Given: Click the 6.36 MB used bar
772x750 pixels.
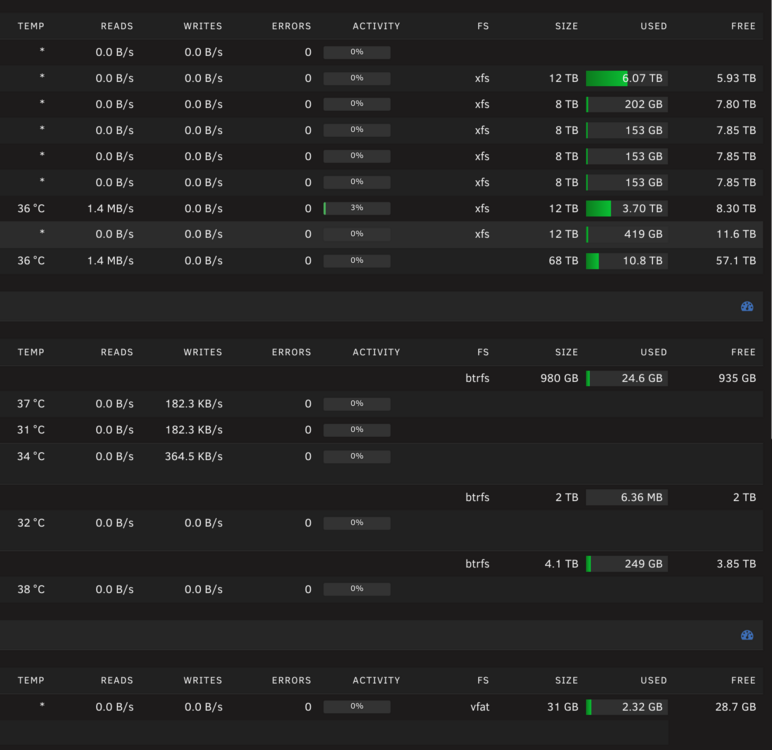Looking at the screenshot, I should (x=627, y=497).
